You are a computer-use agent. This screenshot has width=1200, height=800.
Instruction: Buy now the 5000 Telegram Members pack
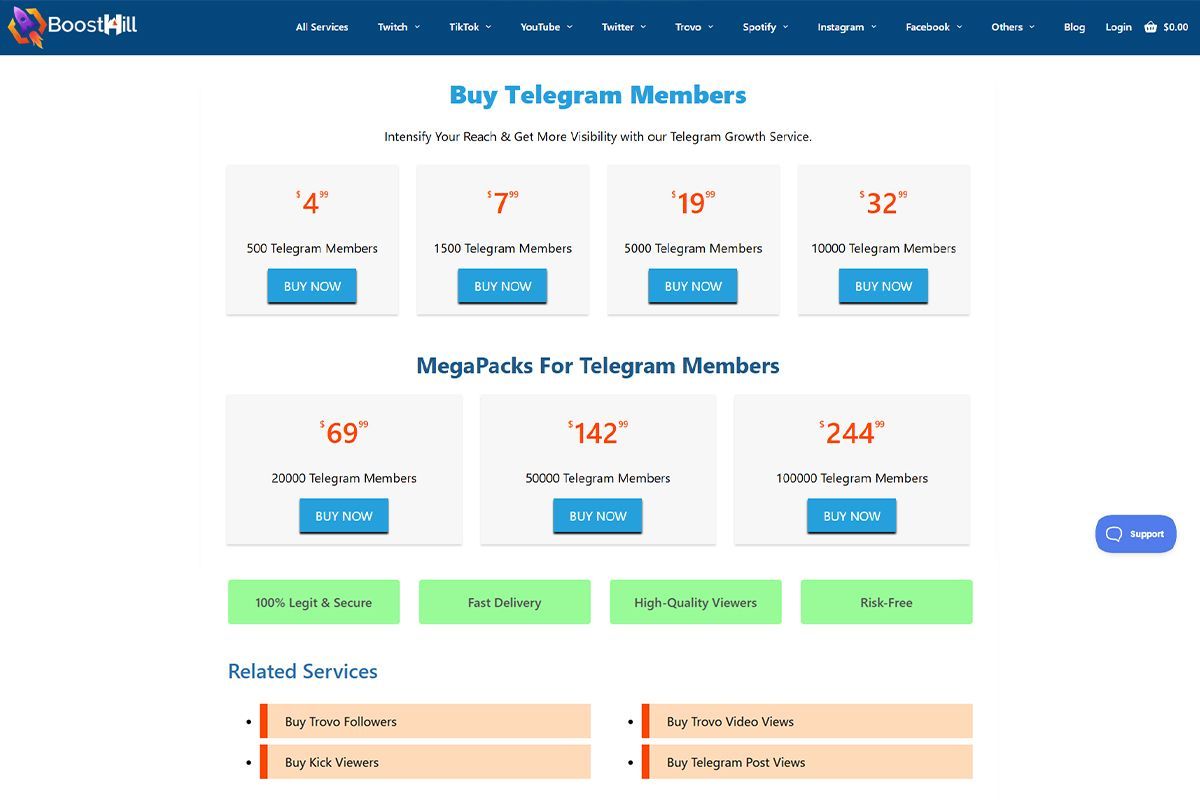(x=693, y=286)
